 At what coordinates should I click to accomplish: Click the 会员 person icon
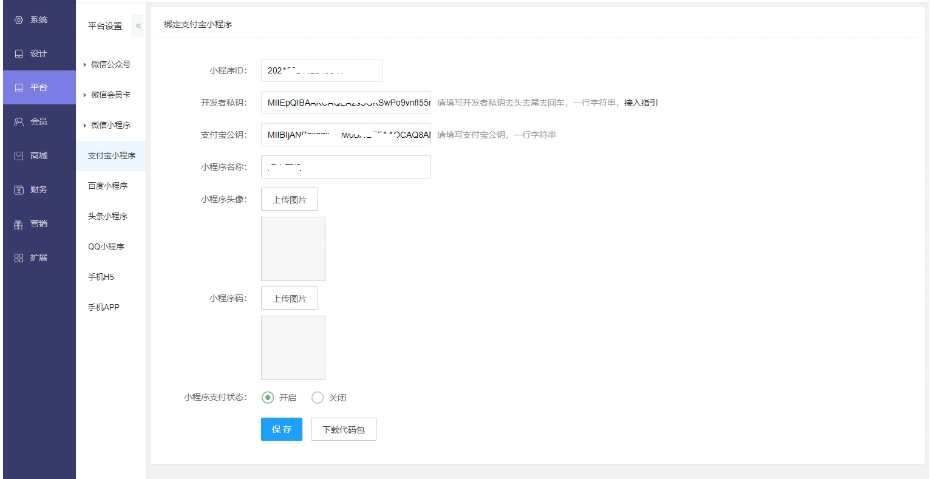coord(18,122)
